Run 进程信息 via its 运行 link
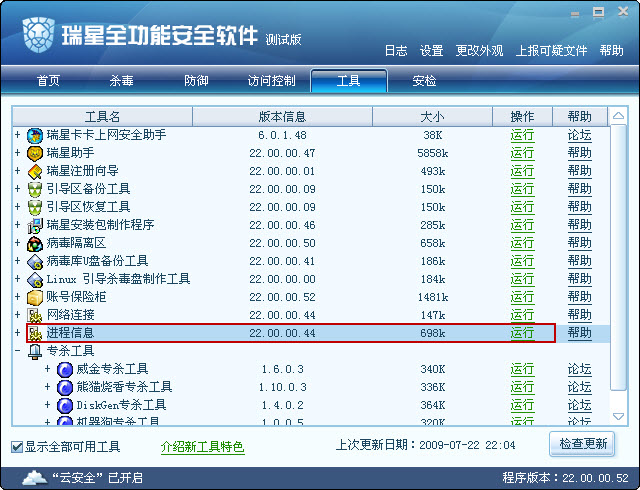This screenshot has width=640, height=490. click(x=522, y=333)
